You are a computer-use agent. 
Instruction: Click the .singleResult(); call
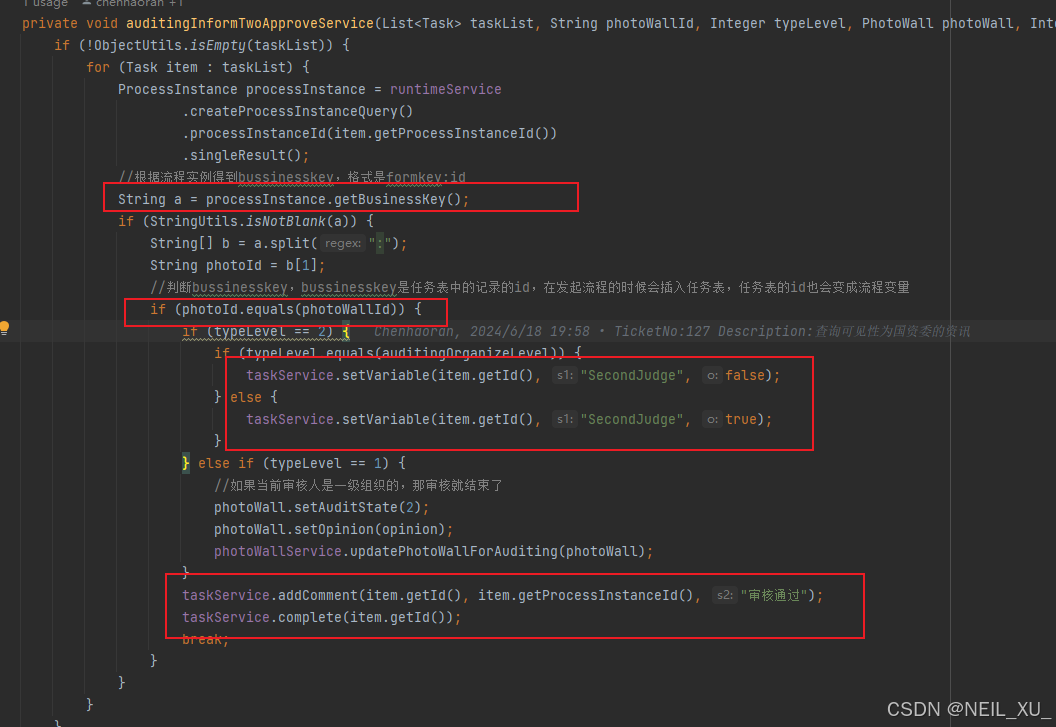tap(245, 155)
